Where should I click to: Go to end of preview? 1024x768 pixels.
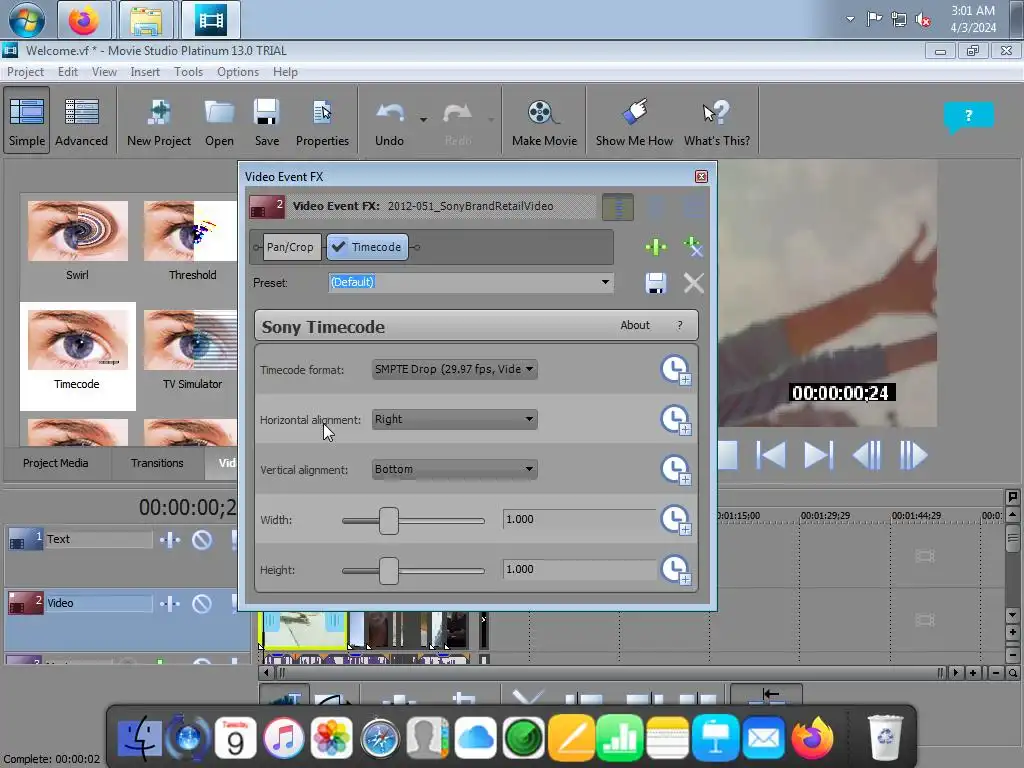(819, 455)
